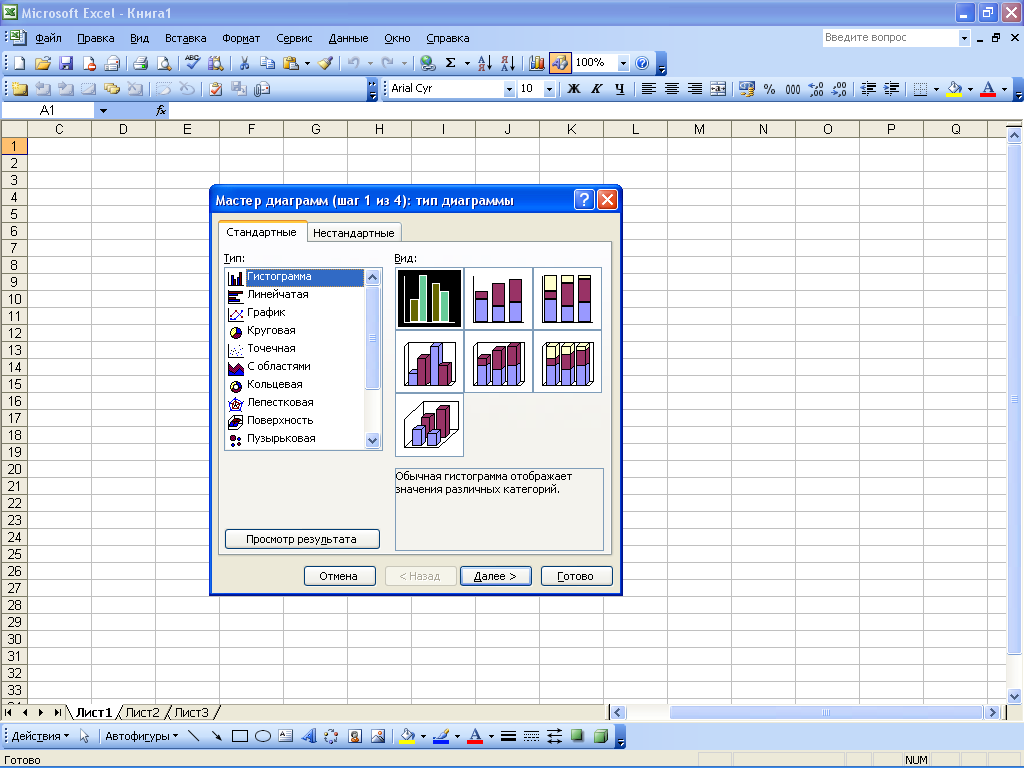This screenshot has height=768, width=1024.
Task: Click the Просмотр результата button
Action: (x=302, y=539)
